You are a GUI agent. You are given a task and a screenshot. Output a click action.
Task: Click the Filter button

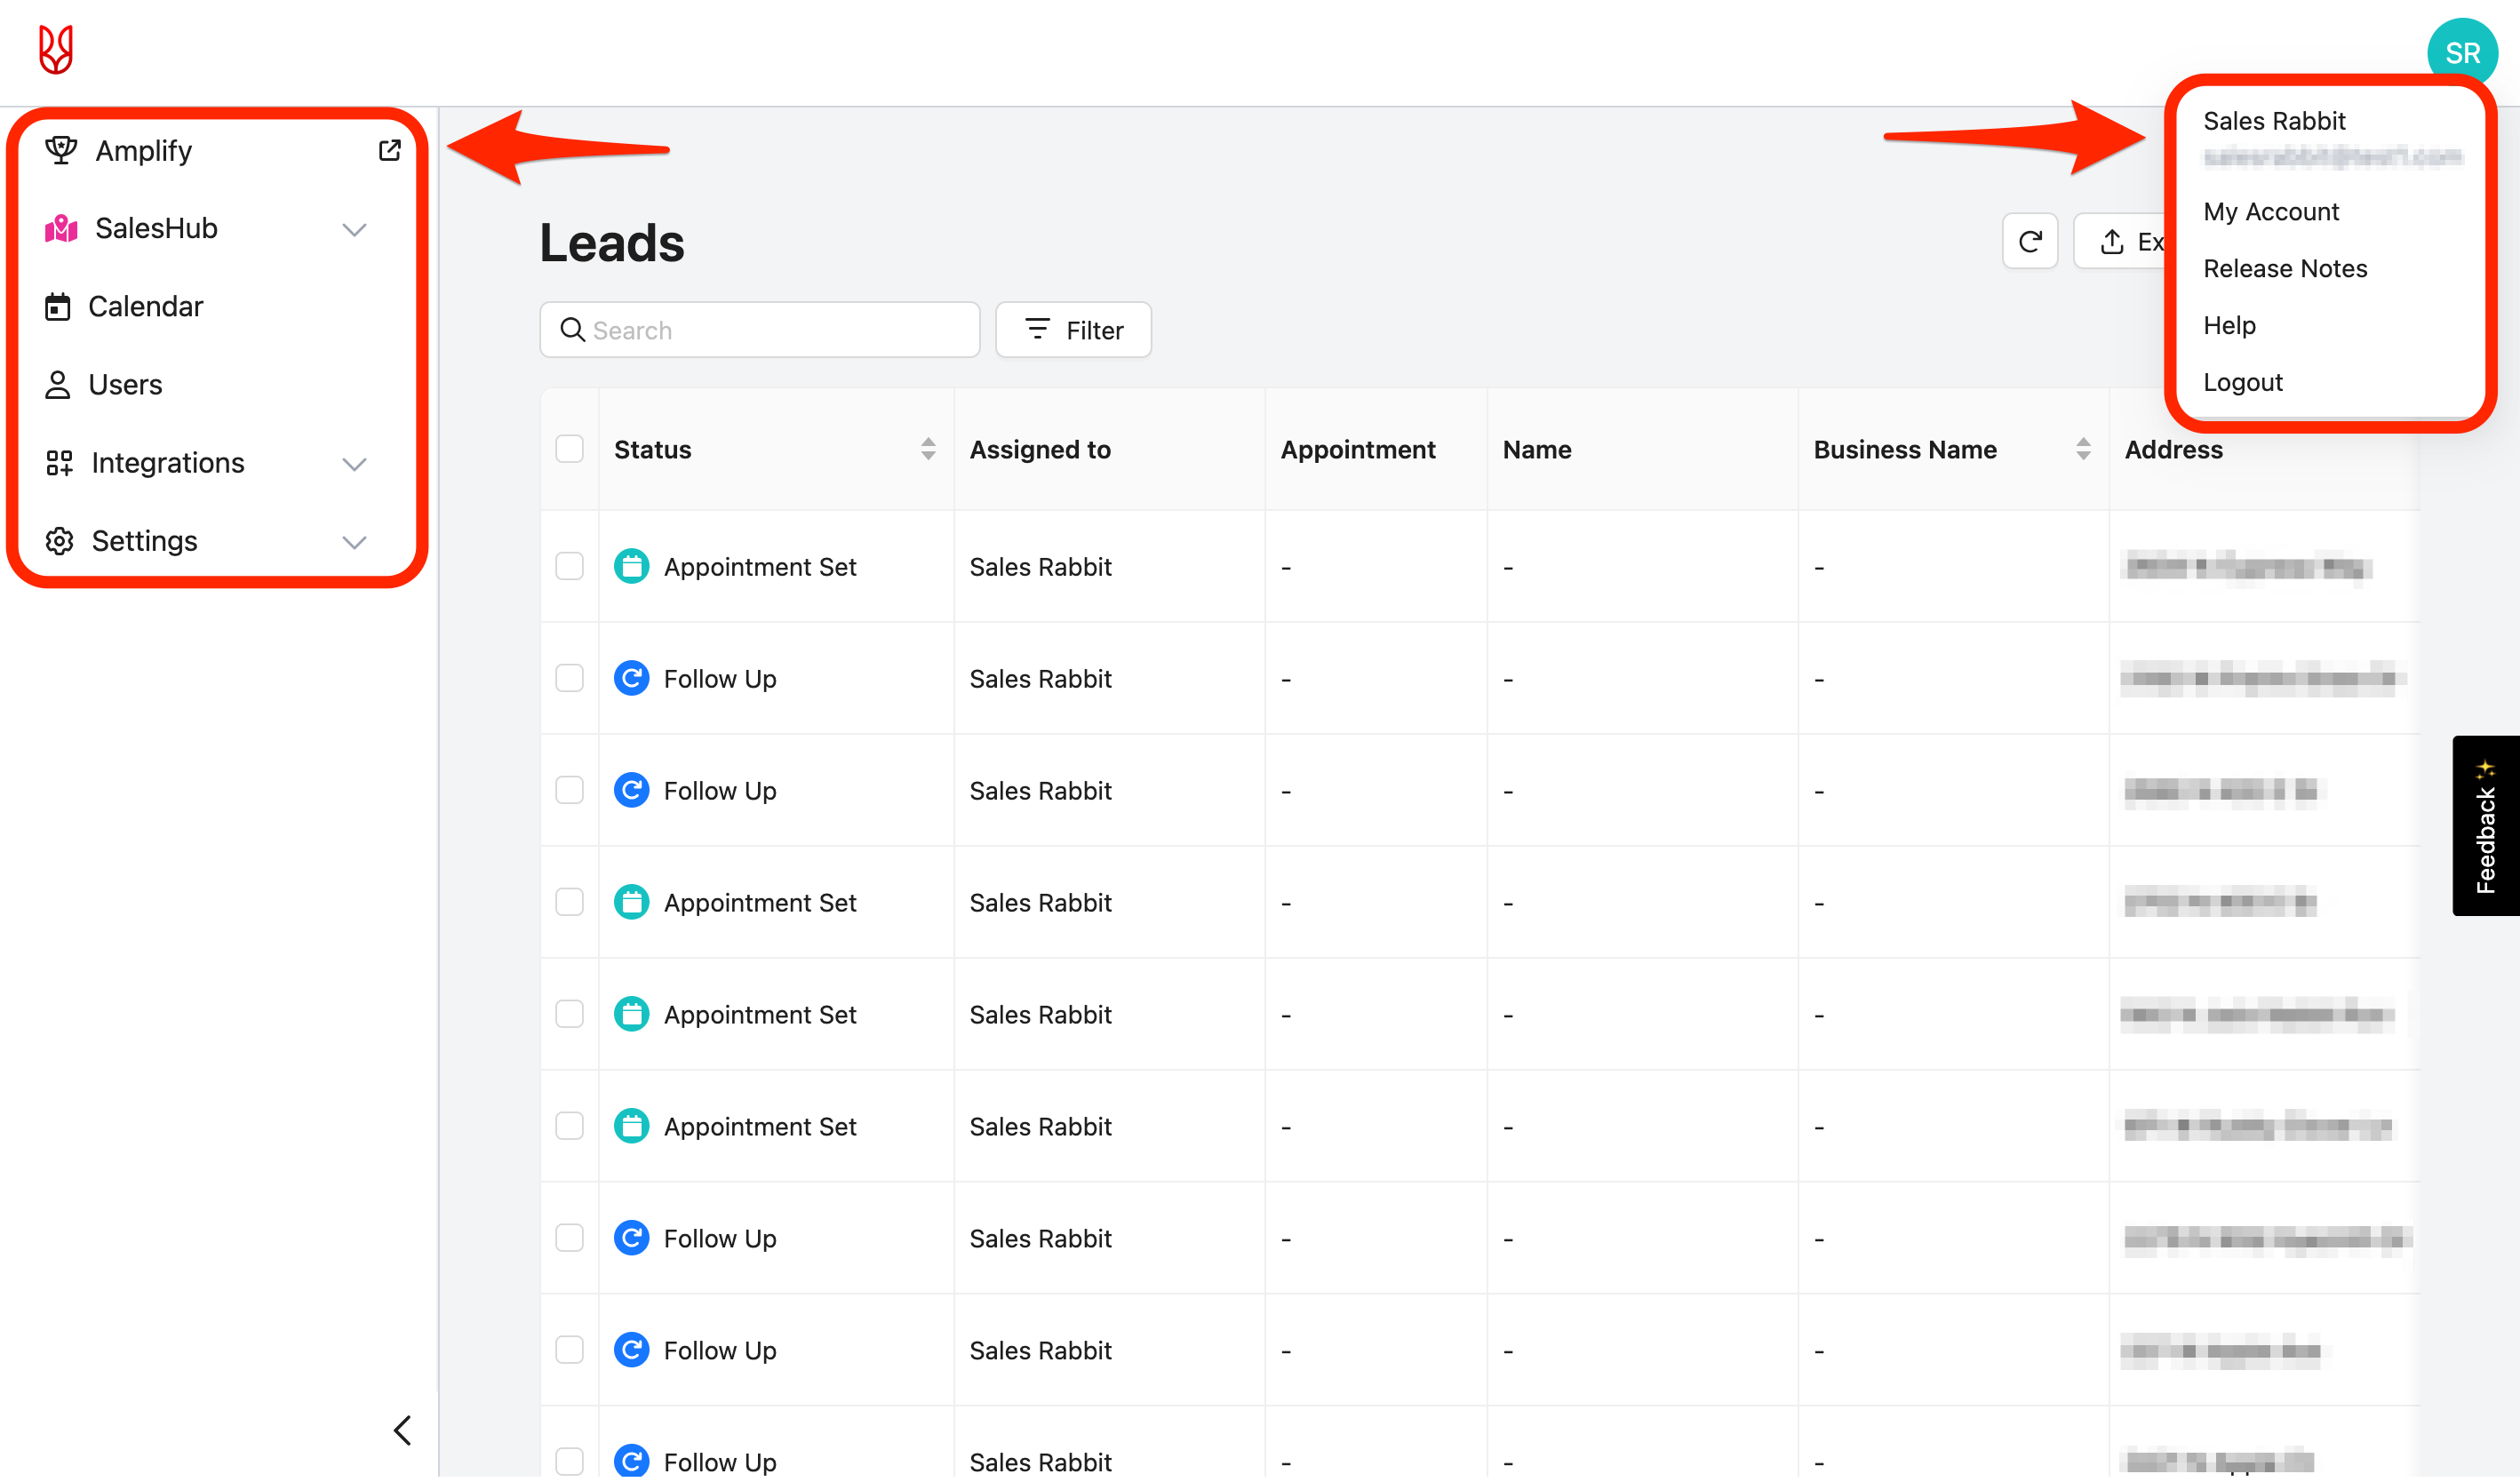pyautogui.click(x=1073, y=330)
